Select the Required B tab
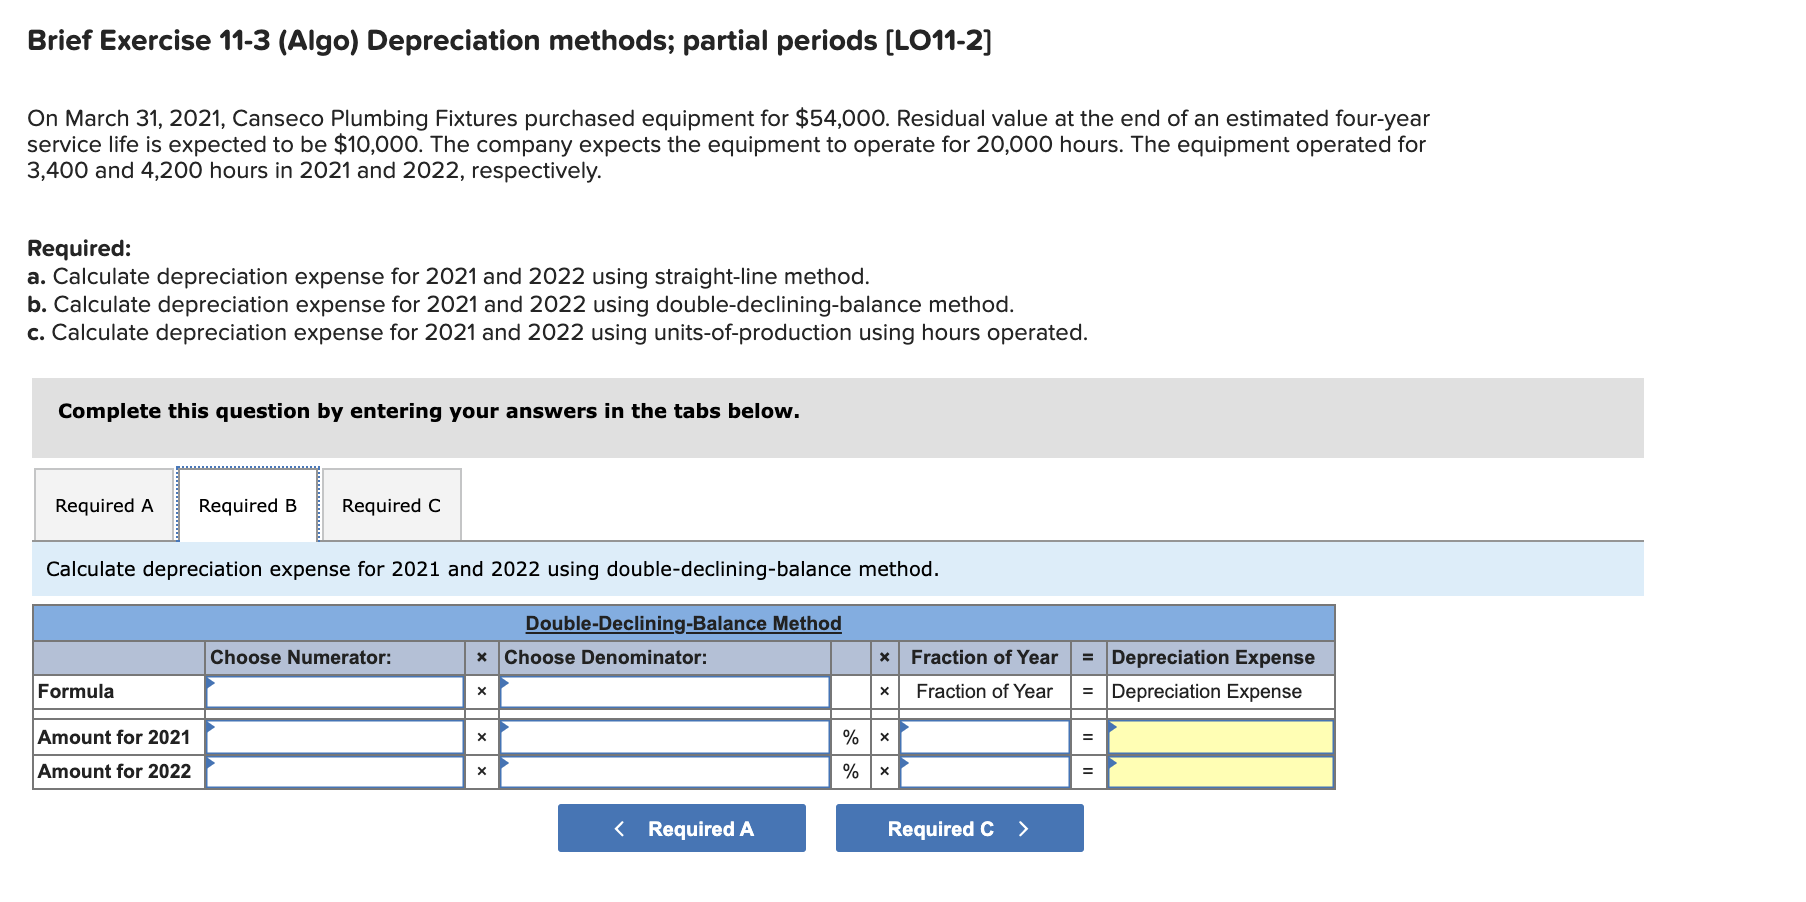 (x=246, y=505)
